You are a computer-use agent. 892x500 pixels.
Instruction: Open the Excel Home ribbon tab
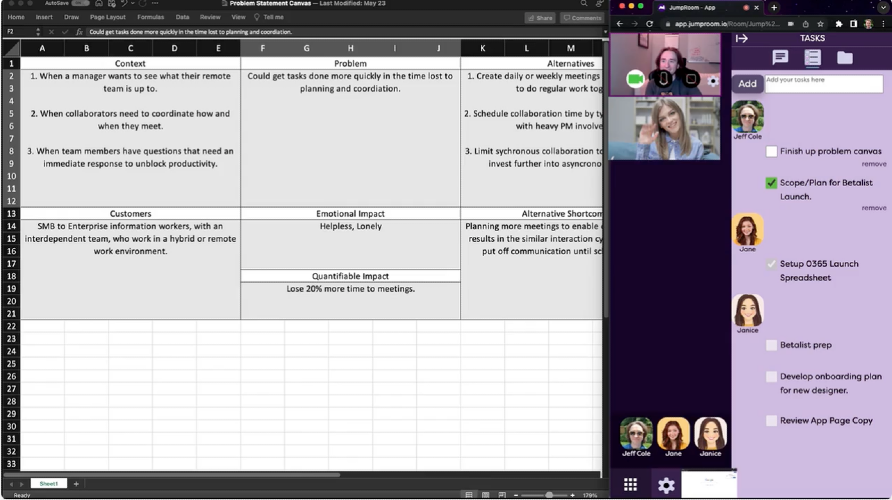point(16,17)
